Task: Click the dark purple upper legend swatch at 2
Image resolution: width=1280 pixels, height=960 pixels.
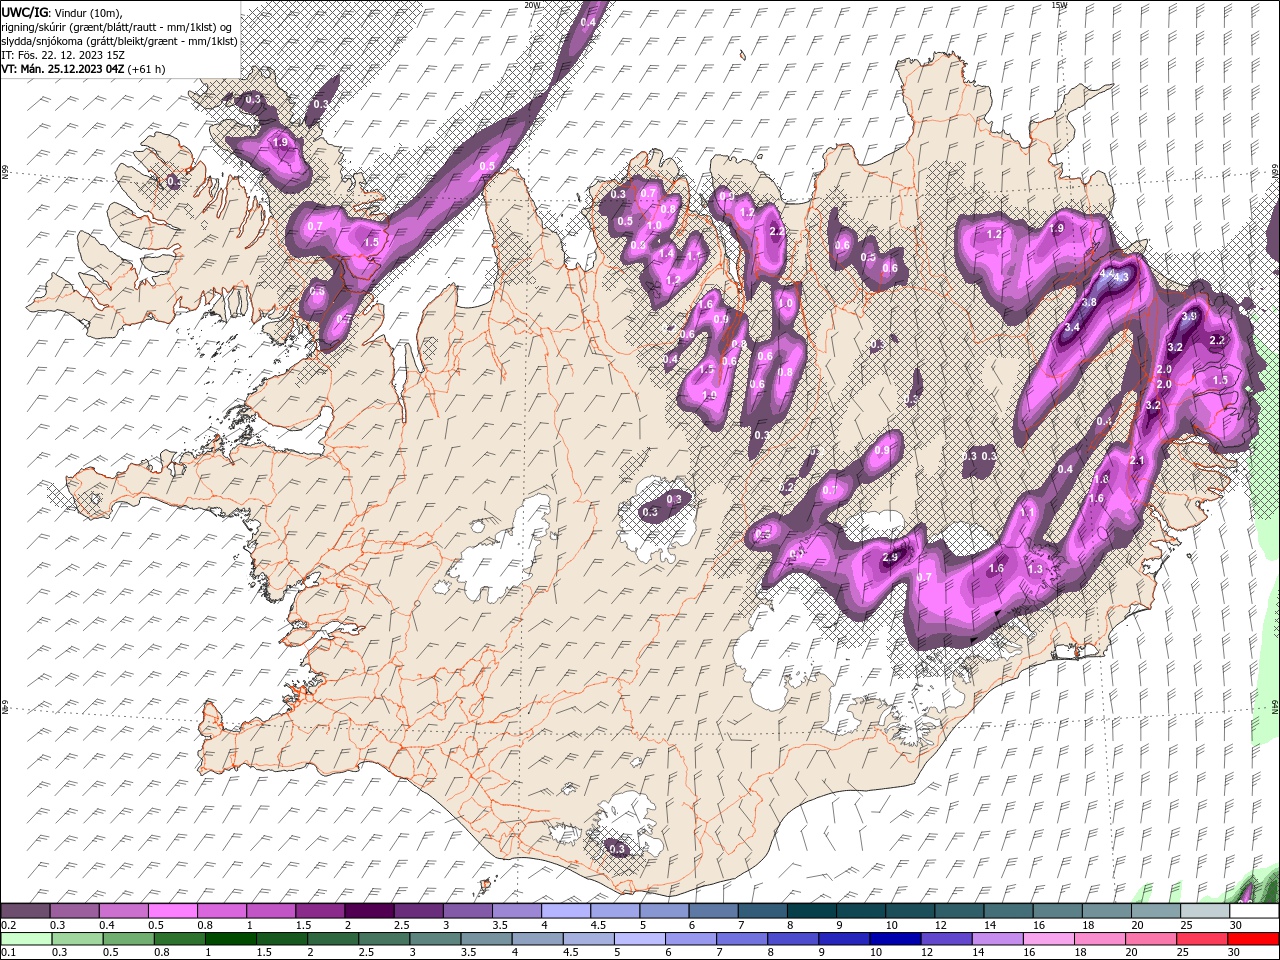Action: (x=370, y=911)
